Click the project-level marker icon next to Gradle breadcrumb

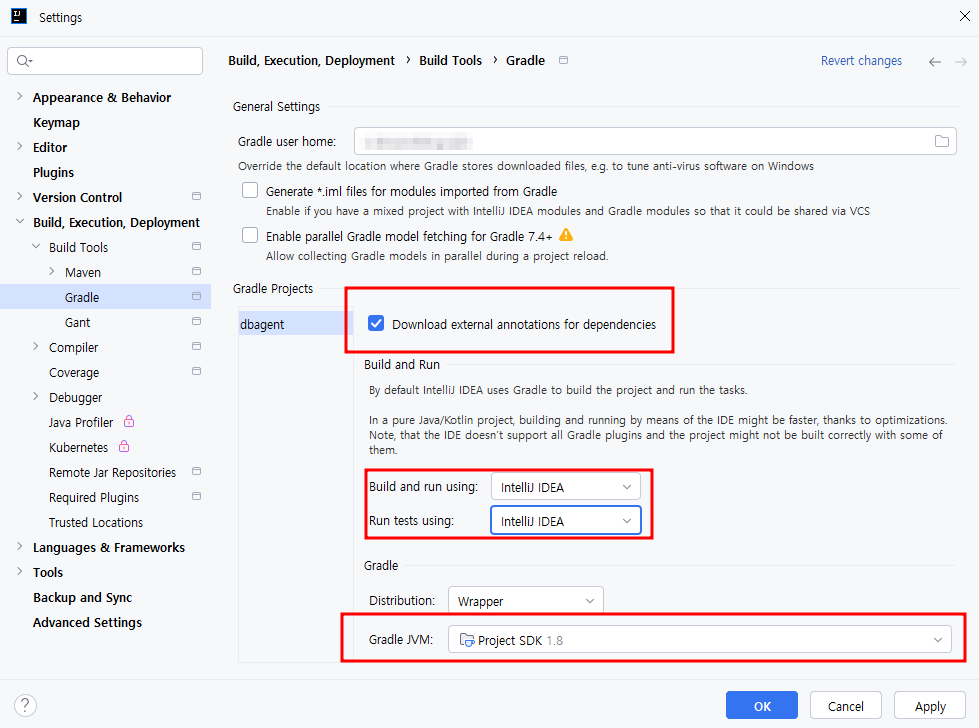click(x=563, y=60)
